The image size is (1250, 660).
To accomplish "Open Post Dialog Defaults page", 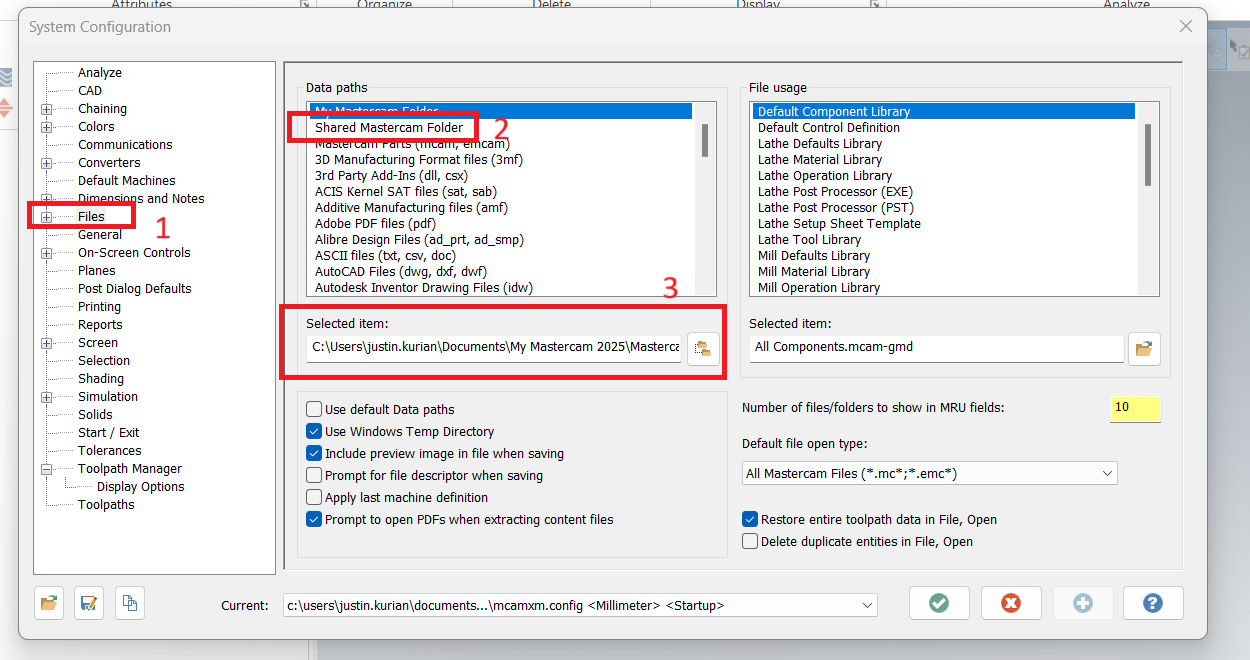I will point(135,288).
